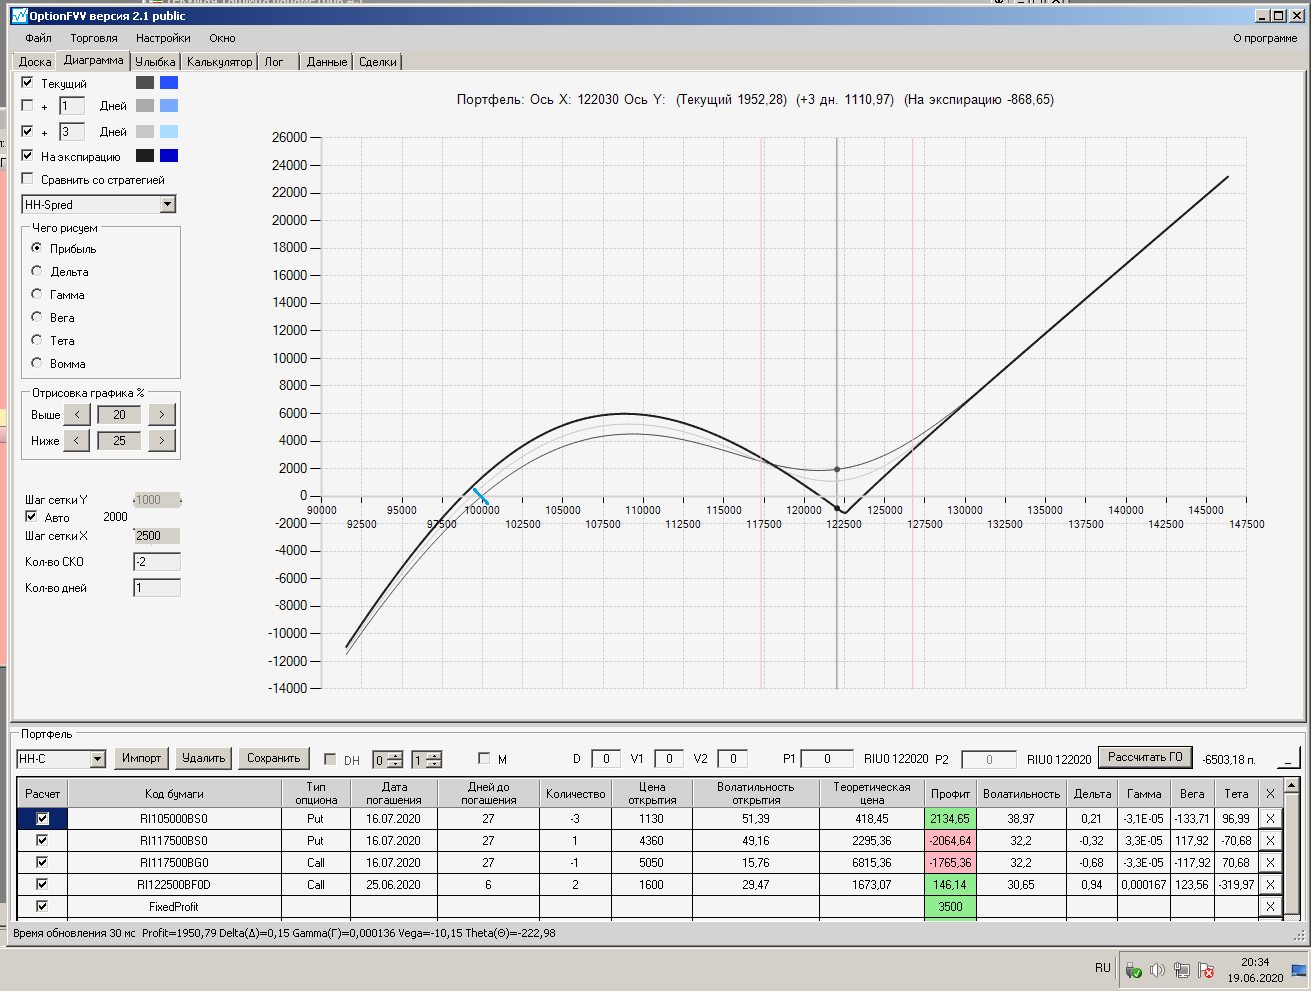Click the Кол-во СКО input field

coord(157,562)
